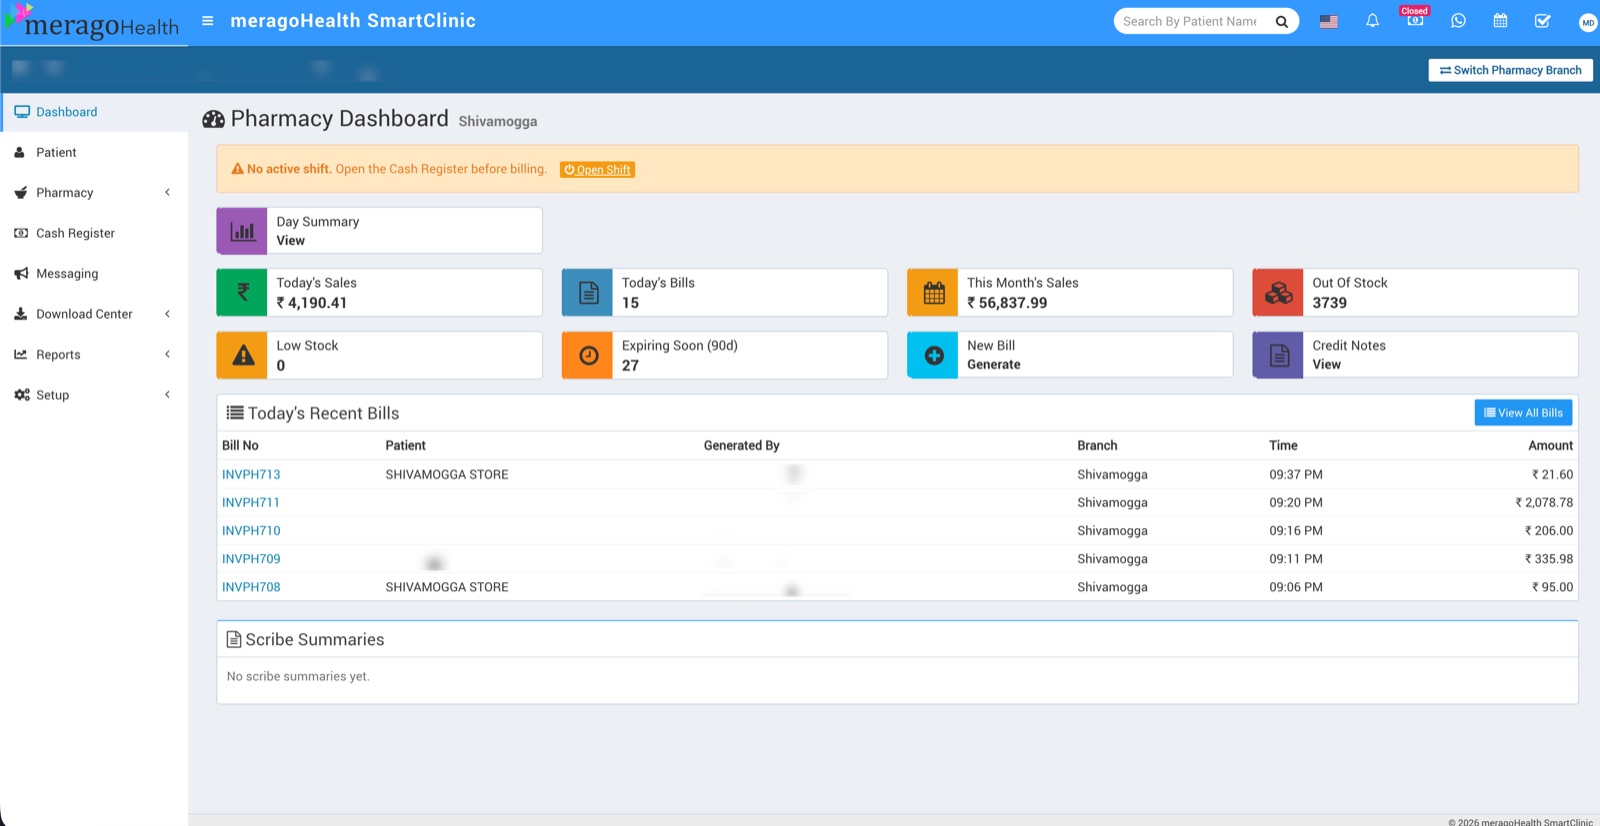Image resolution: width=1600 pixels, height=826 pixels.
Task: Click the Expiring Soon count 27
Action: tap(630, 366)
